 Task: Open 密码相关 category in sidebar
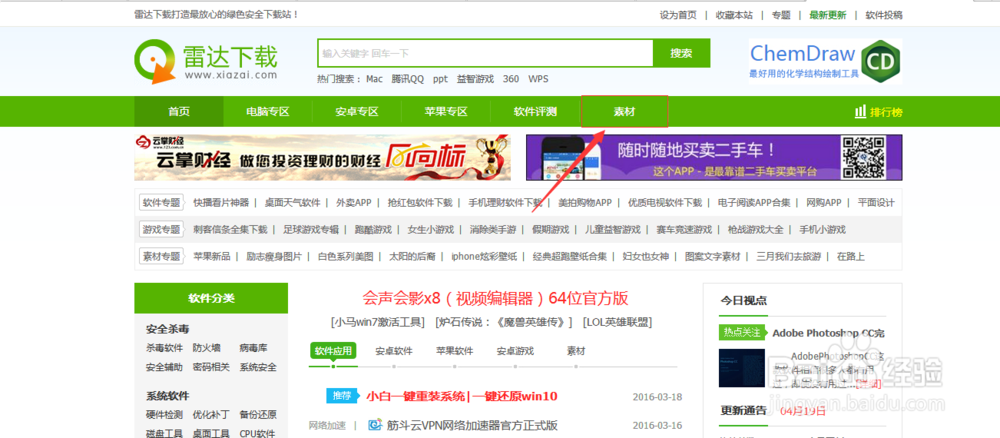211,367
